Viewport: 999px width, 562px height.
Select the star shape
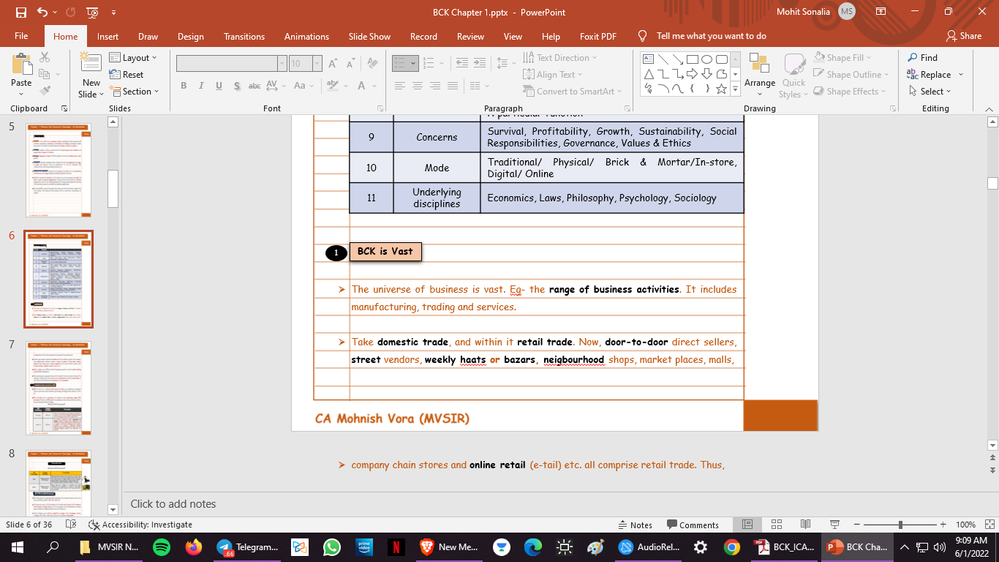721,89
